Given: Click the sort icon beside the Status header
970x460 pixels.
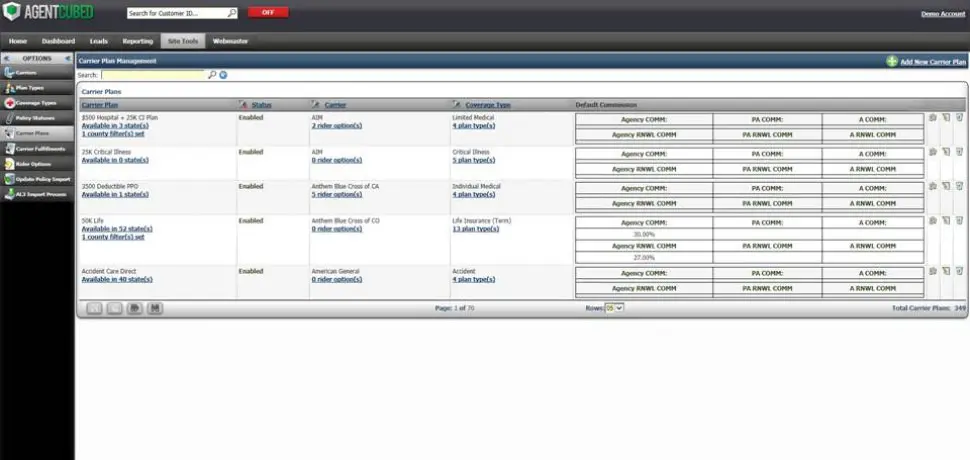Looking at the screenshot, I should click(x=243, y=104).
